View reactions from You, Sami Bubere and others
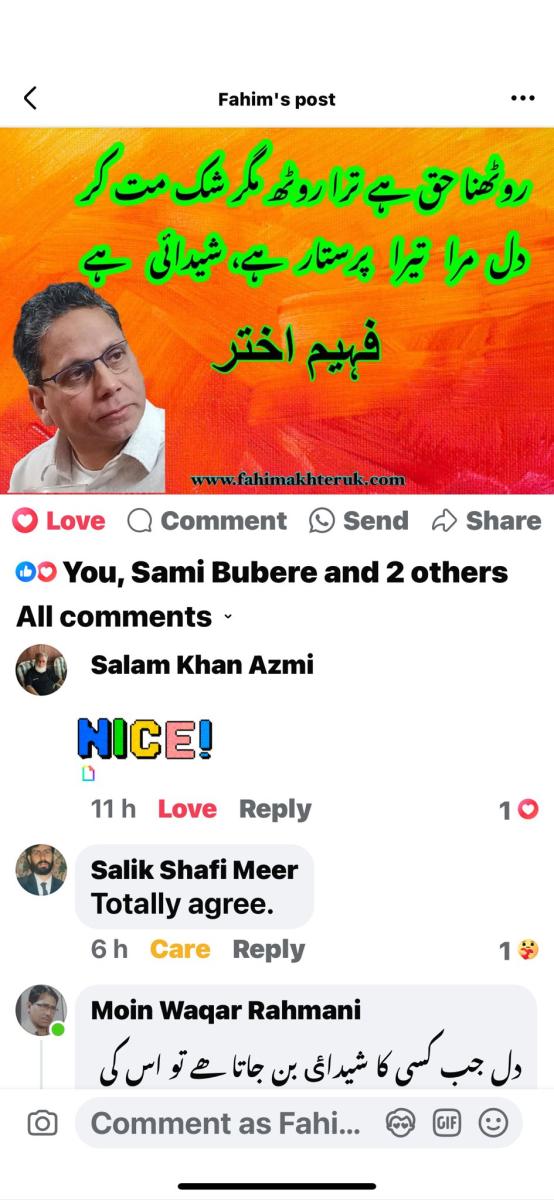This screenshot has height=1200, width=554. (x=262, y=572)
